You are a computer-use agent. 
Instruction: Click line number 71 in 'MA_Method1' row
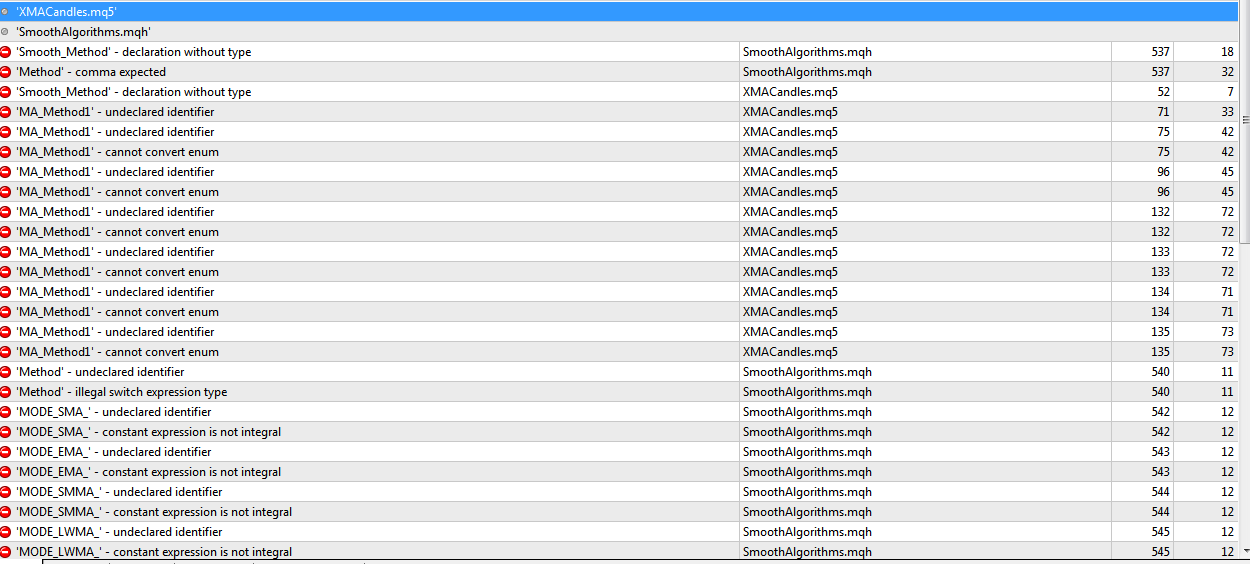coord(1163,111)
